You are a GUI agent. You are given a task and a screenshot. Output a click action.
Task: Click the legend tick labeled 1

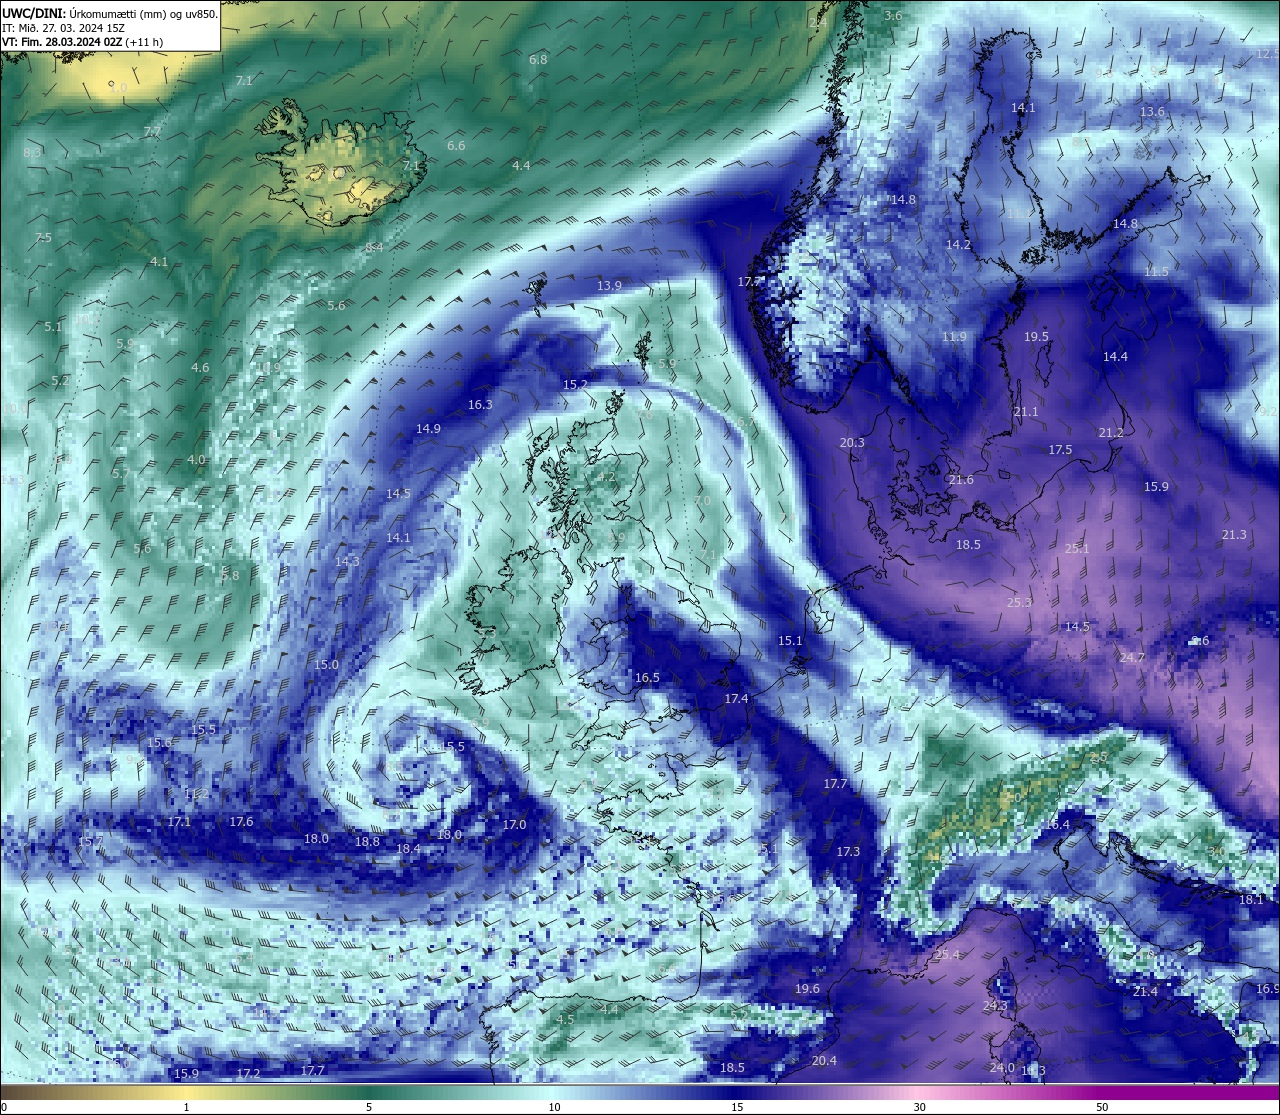pos(187,1107)
